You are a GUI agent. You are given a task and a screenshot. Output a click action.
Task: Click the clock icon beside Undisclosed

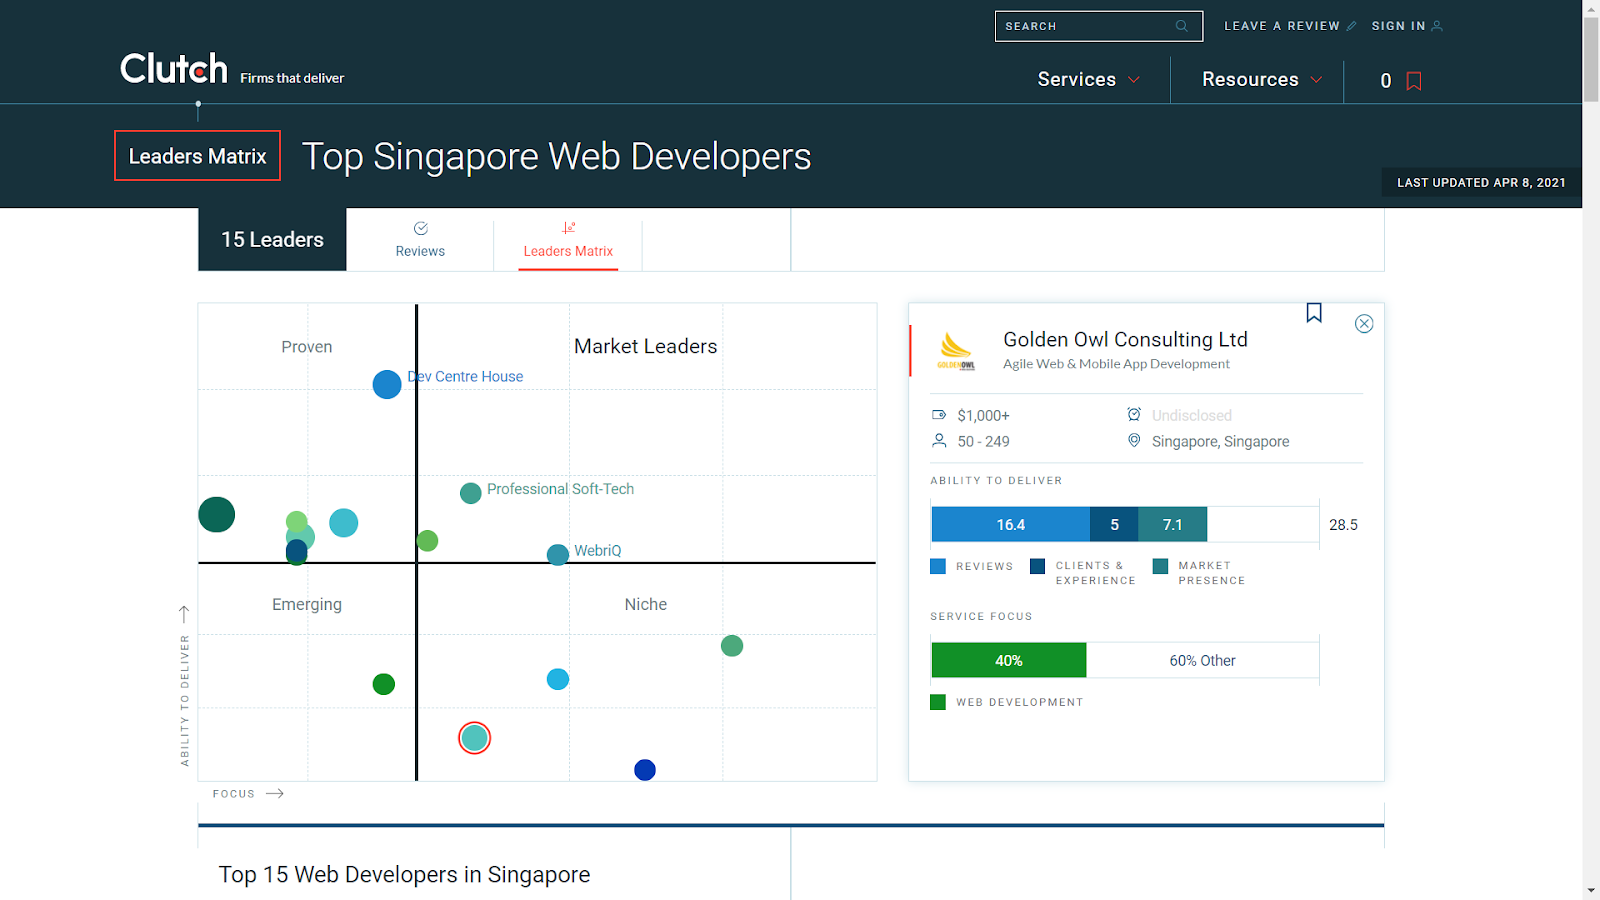click(1134, 415)
